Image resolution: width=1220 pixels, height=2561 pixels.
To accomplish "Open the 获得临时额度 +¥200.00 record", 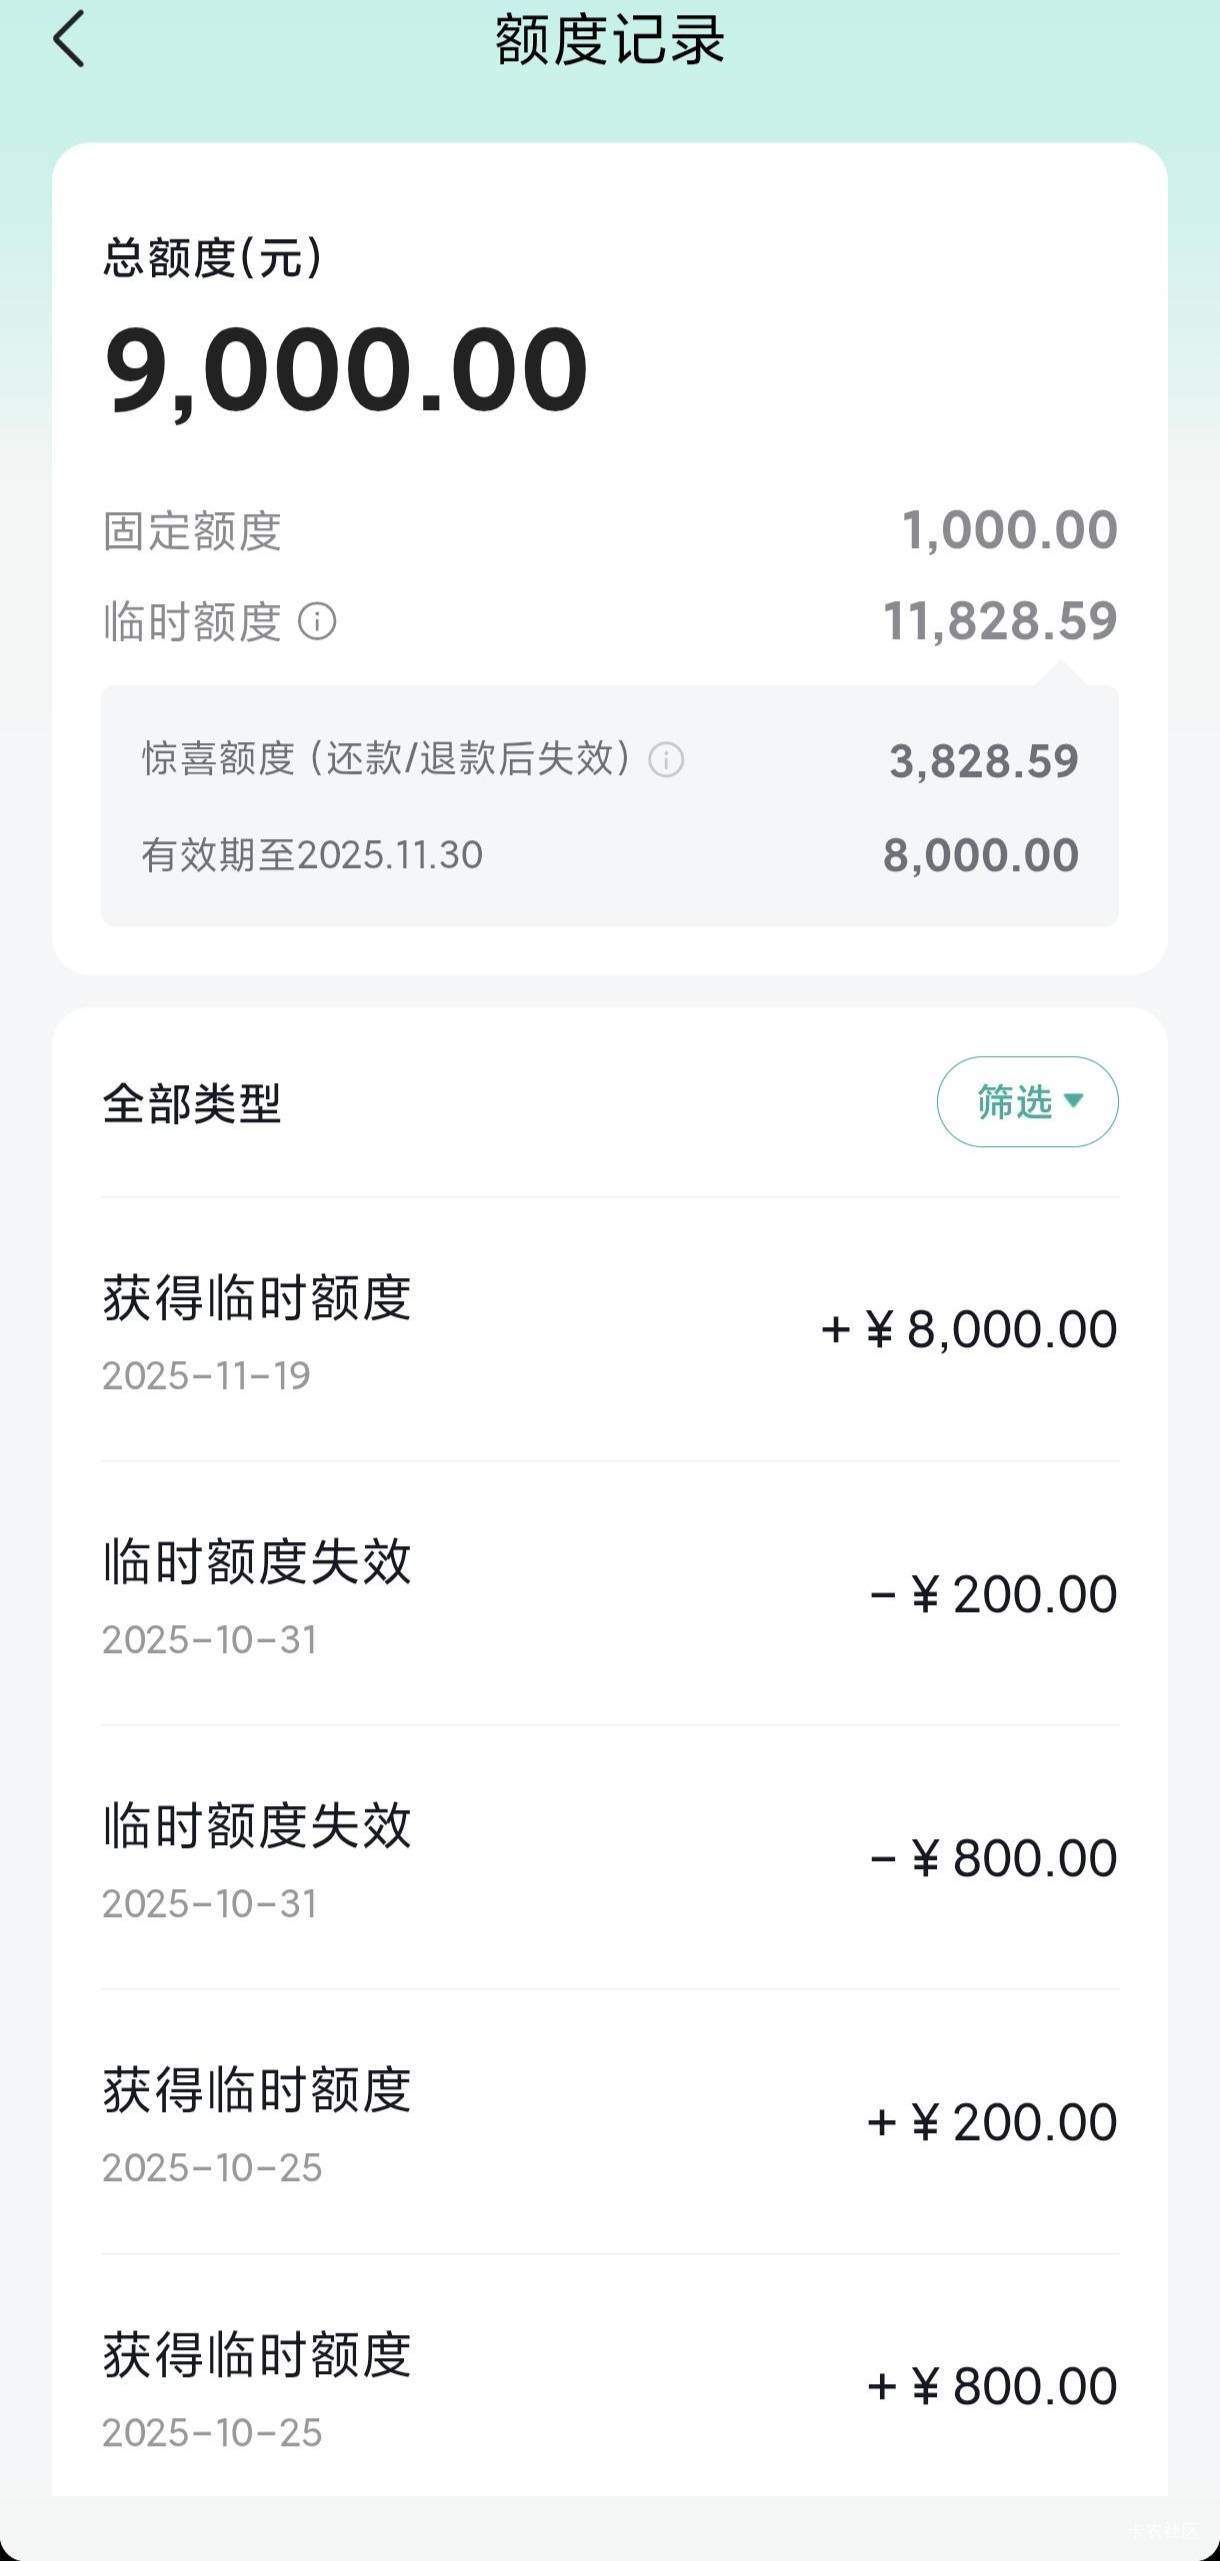I will click(609, 2122).
